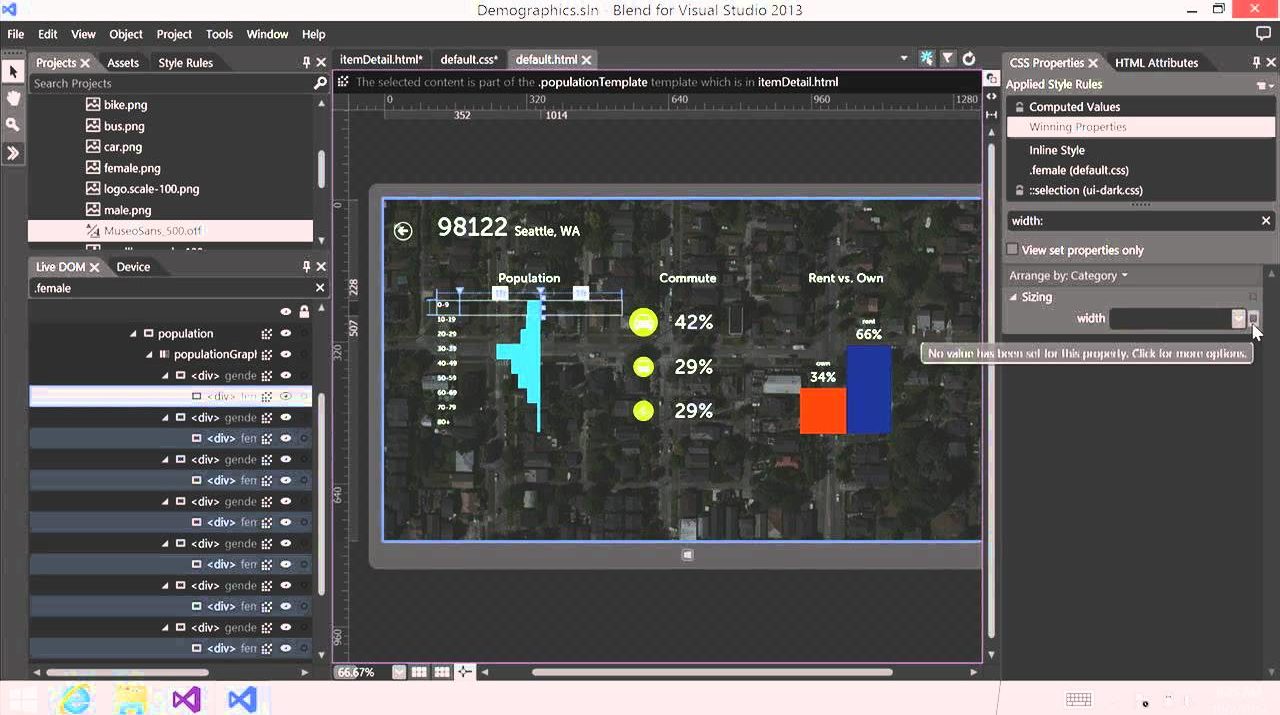Expand the tools panel double chevron

click(x=13, y=153)
